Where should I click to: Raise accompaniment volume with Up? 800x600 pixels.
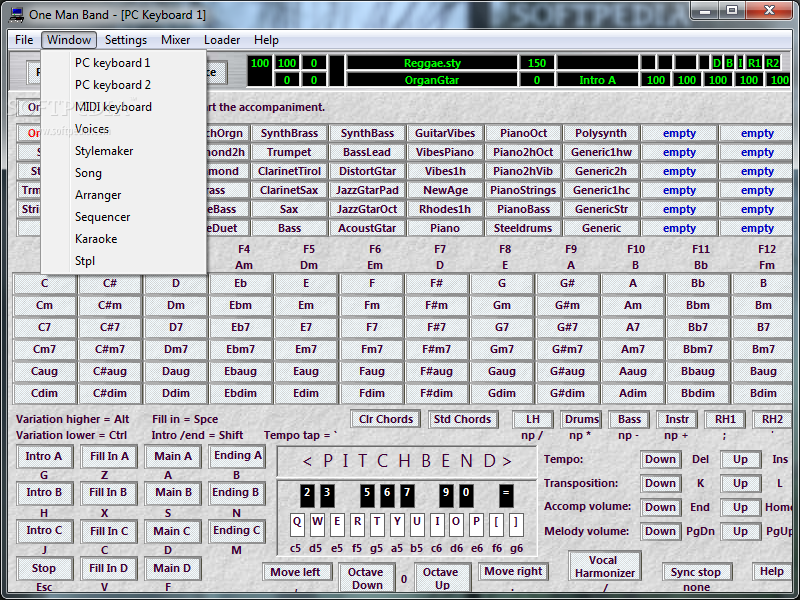740,507
